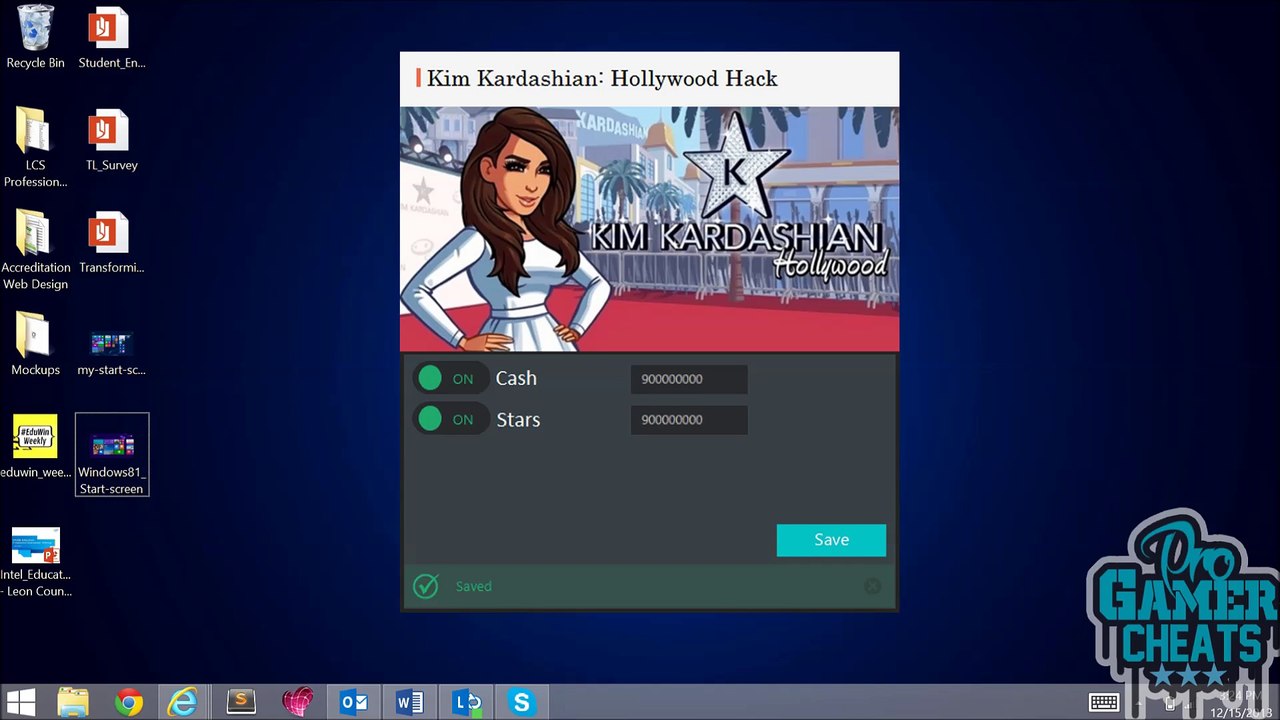
Task: Toggle the Stars ON switch
Action: pos(450,419)
